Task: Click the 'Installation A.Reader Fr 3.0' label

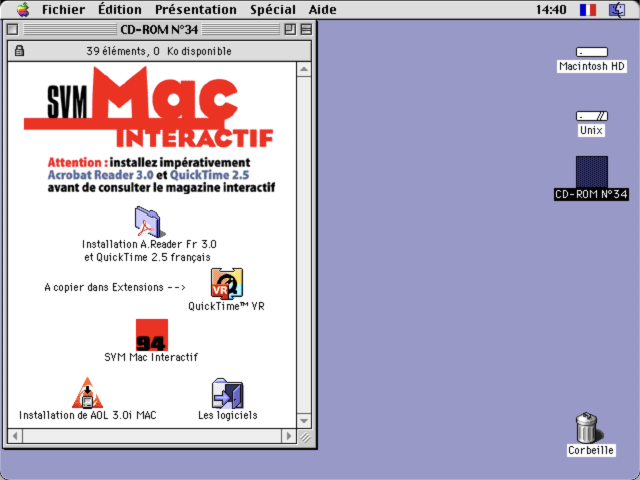Action: click(149, 244)
